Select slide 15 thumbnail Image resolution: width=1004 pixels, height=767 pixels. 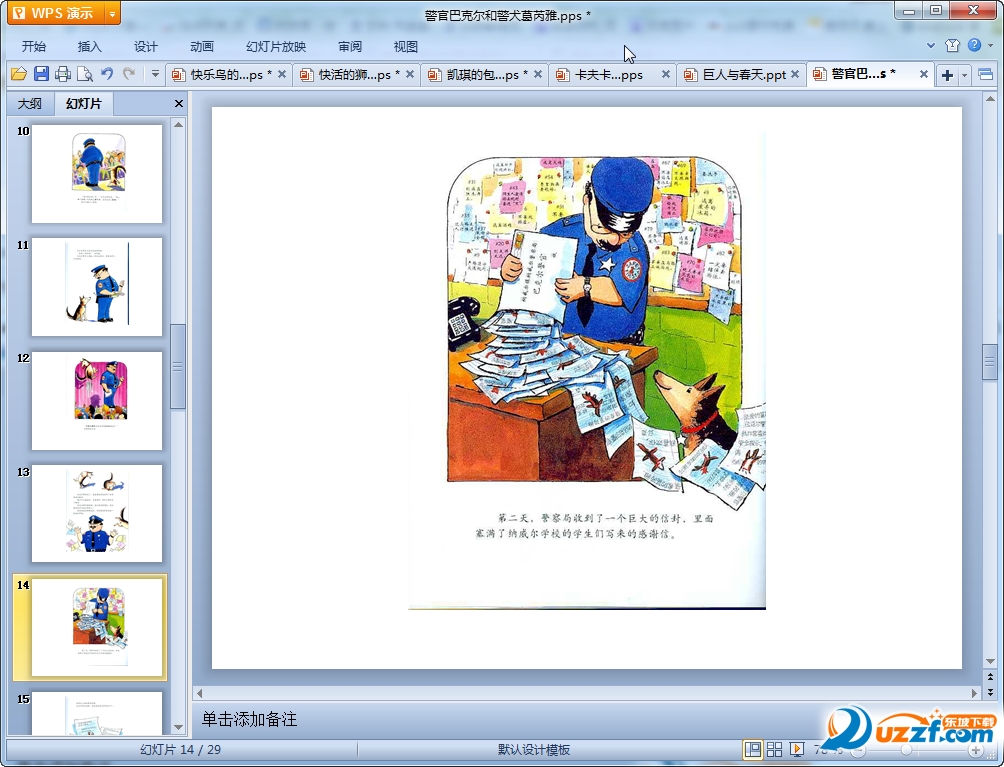97,713
